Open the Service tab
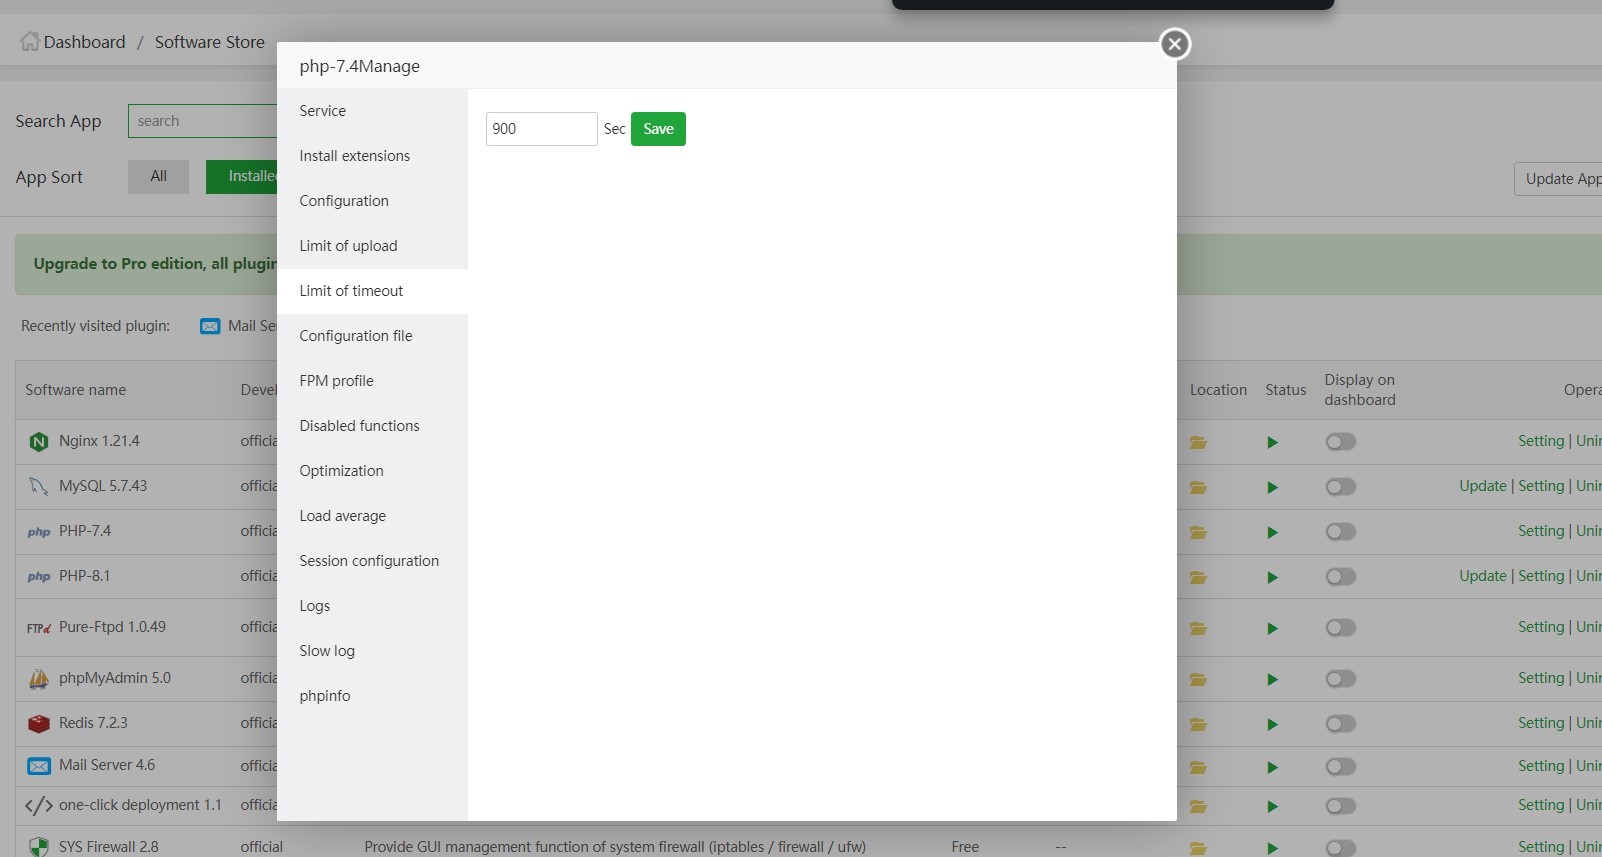This screenshot has height=857, width=1602. tap(372, 111)
